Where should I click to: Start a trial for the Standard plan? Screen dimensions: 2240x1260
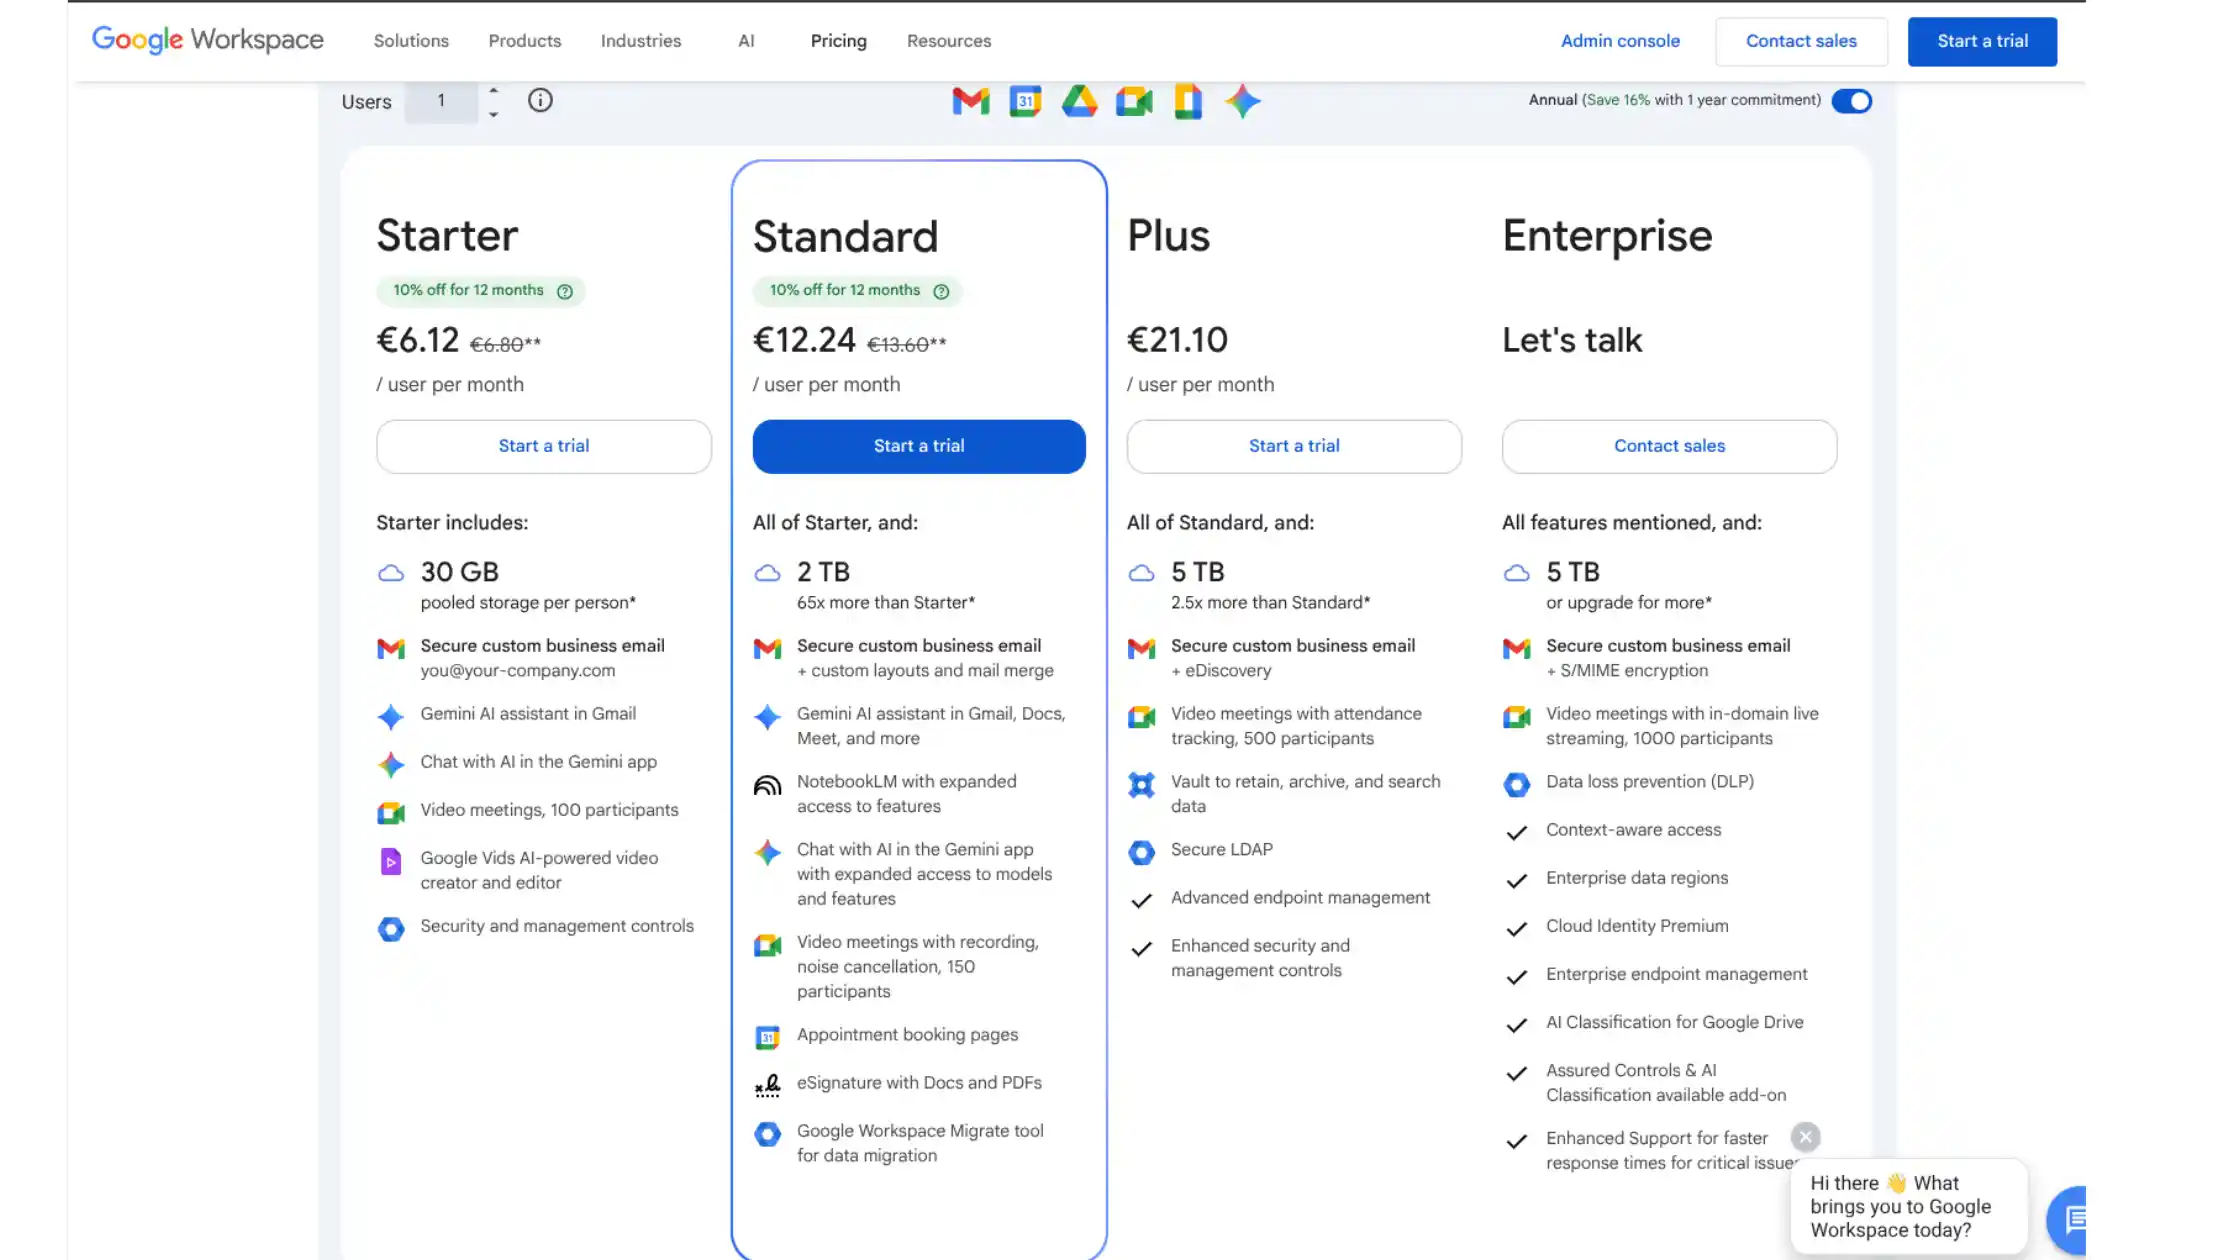click(x=919, y=446)
